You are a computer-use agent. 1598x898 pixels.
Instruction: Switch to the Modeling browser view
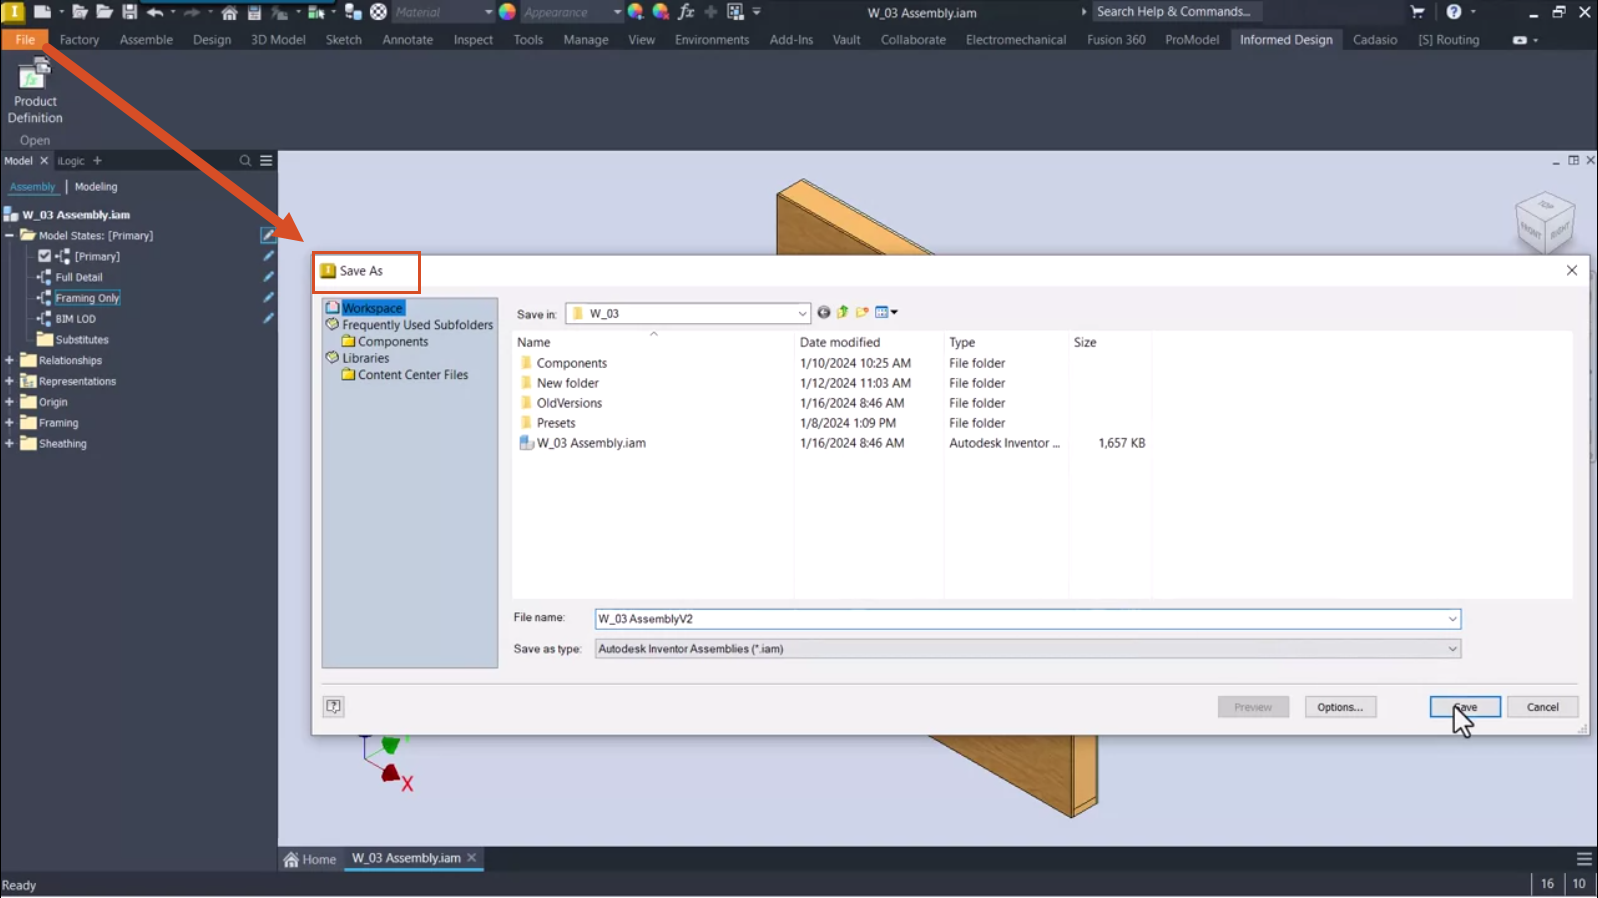click(96, 187)
